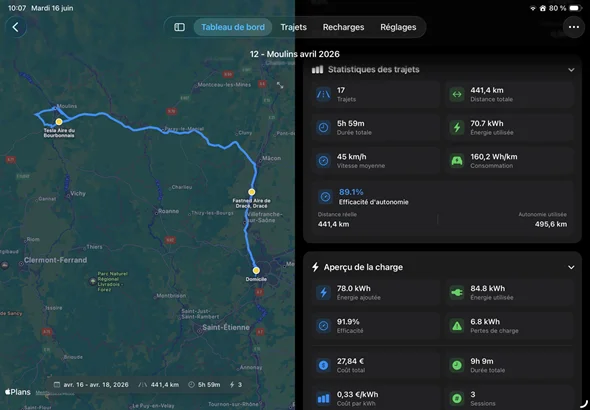Click the 70.7 kWh energy bolt icon
This screenshot has height=410, width=590.
click(x=457, y=128)
